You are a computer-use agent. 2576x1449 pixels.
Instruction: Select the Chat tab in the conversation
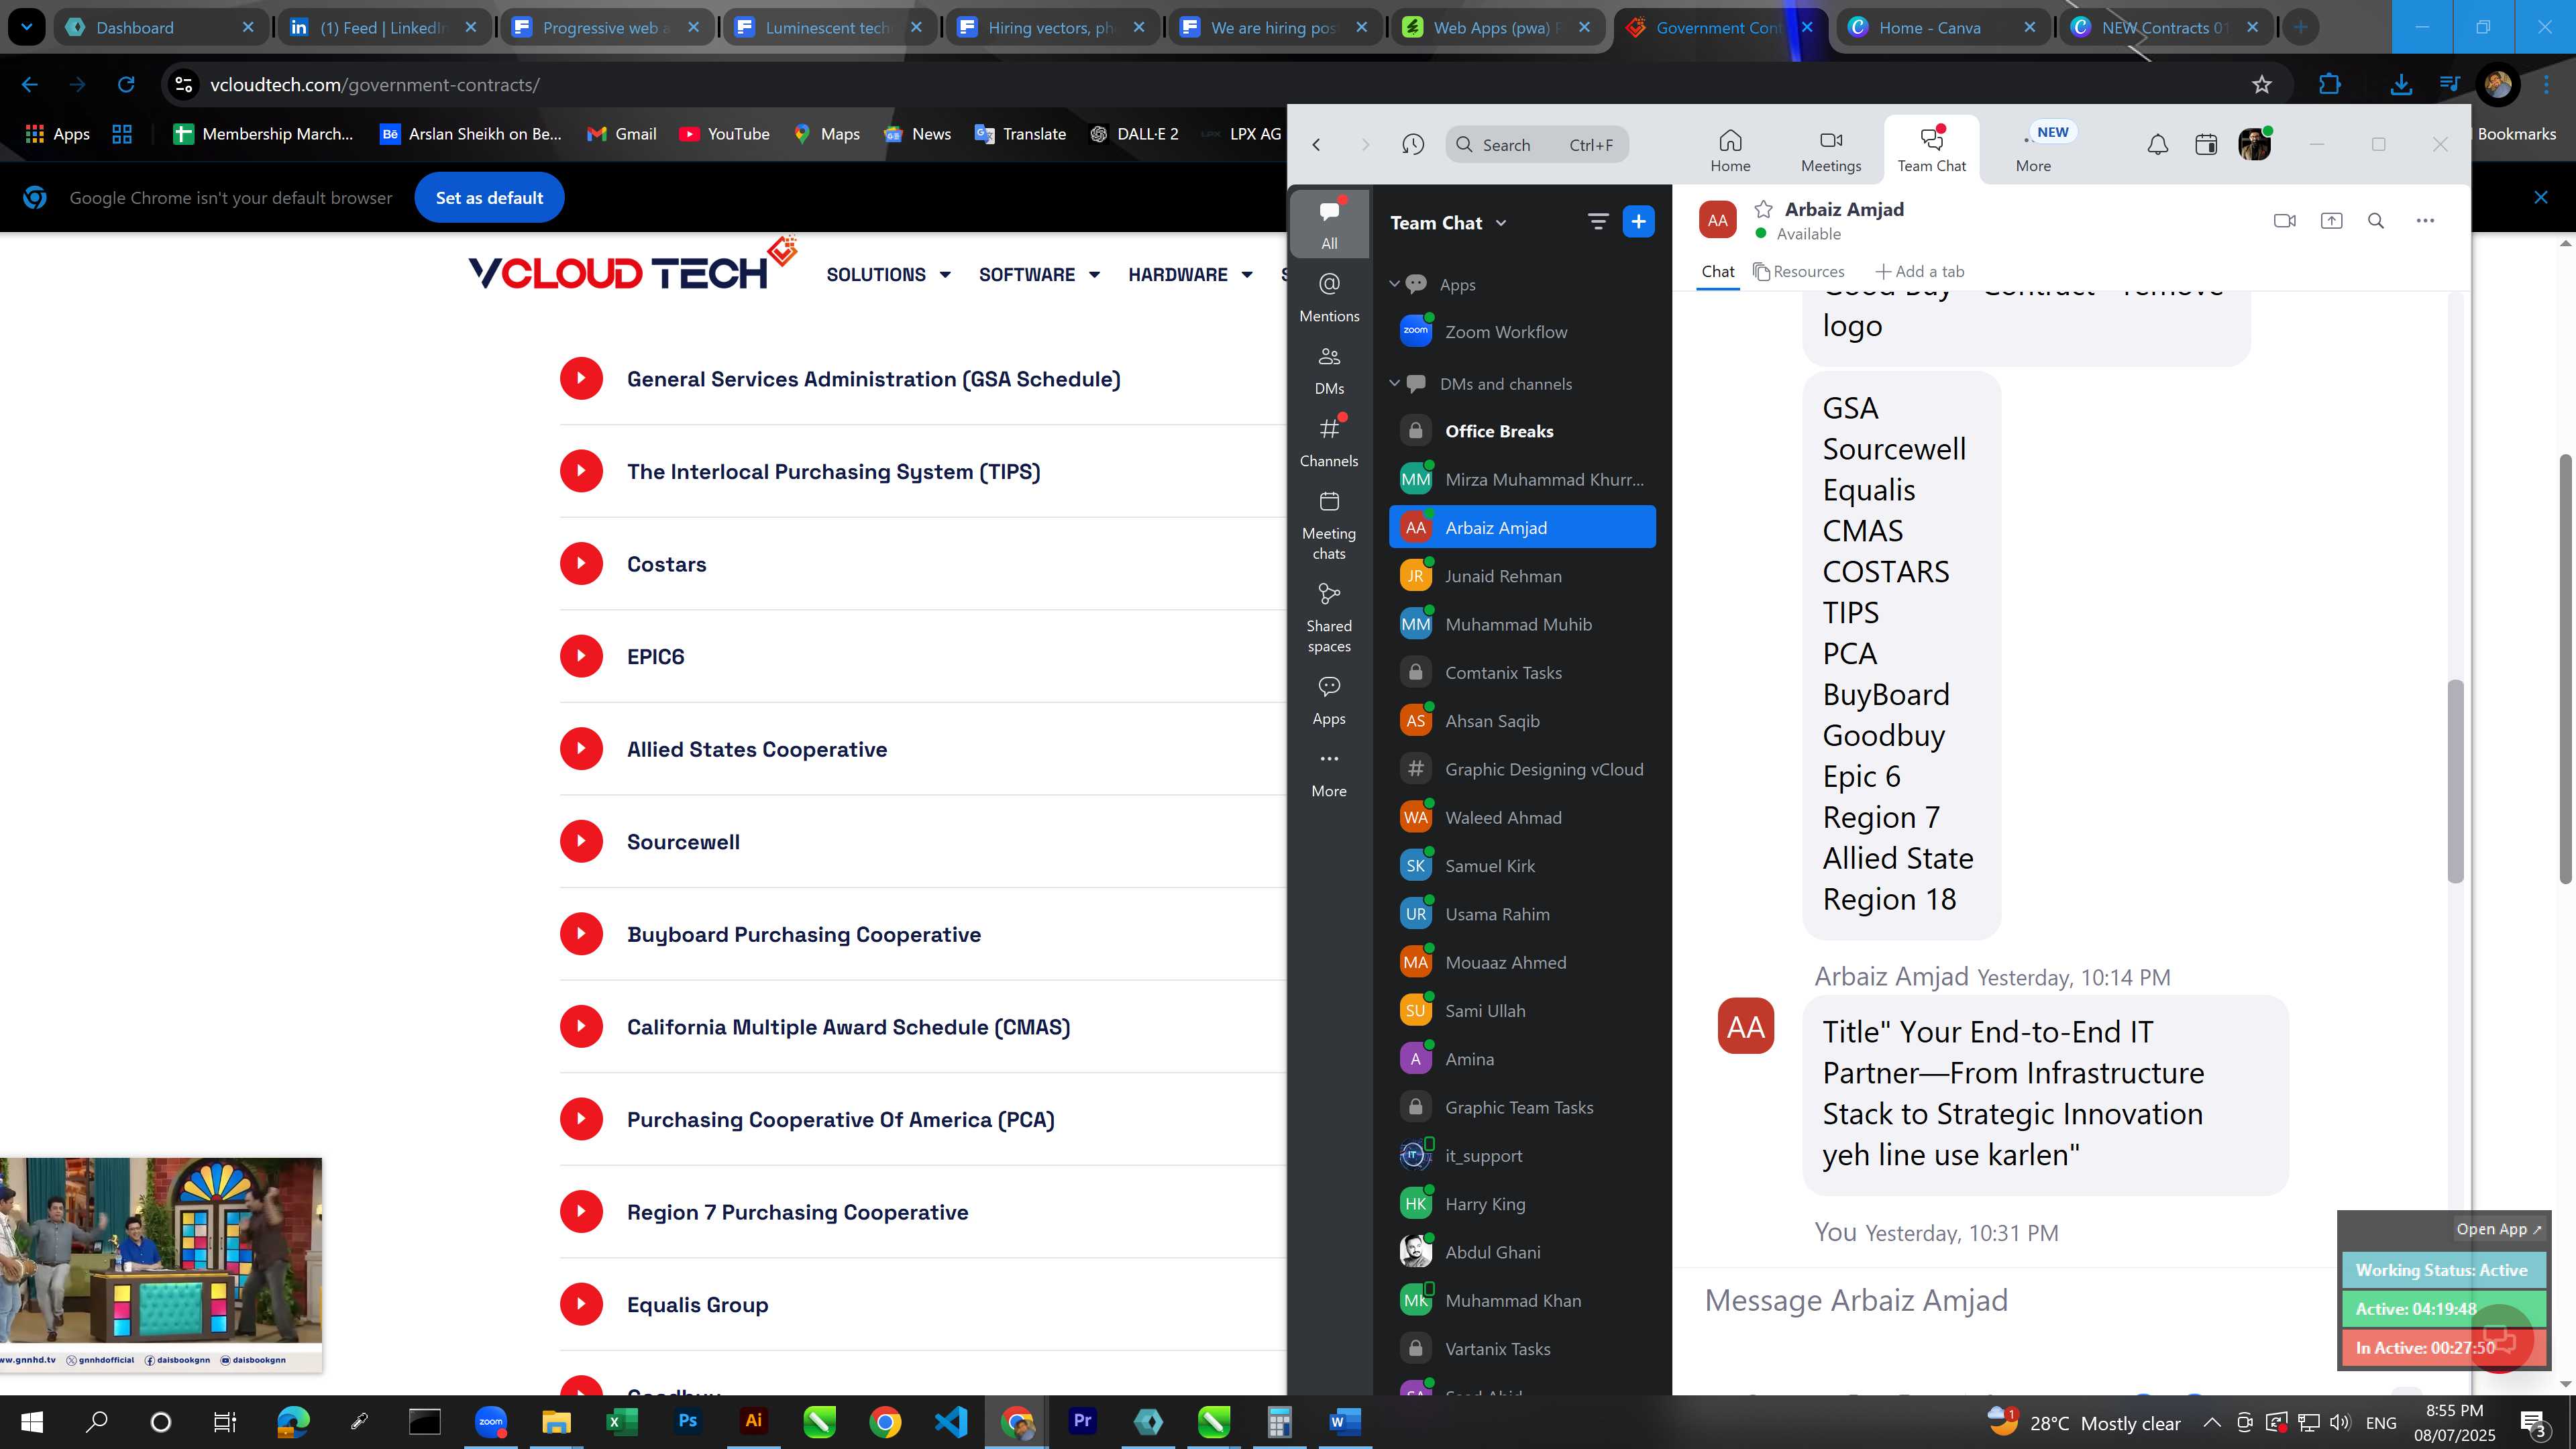1718,271
